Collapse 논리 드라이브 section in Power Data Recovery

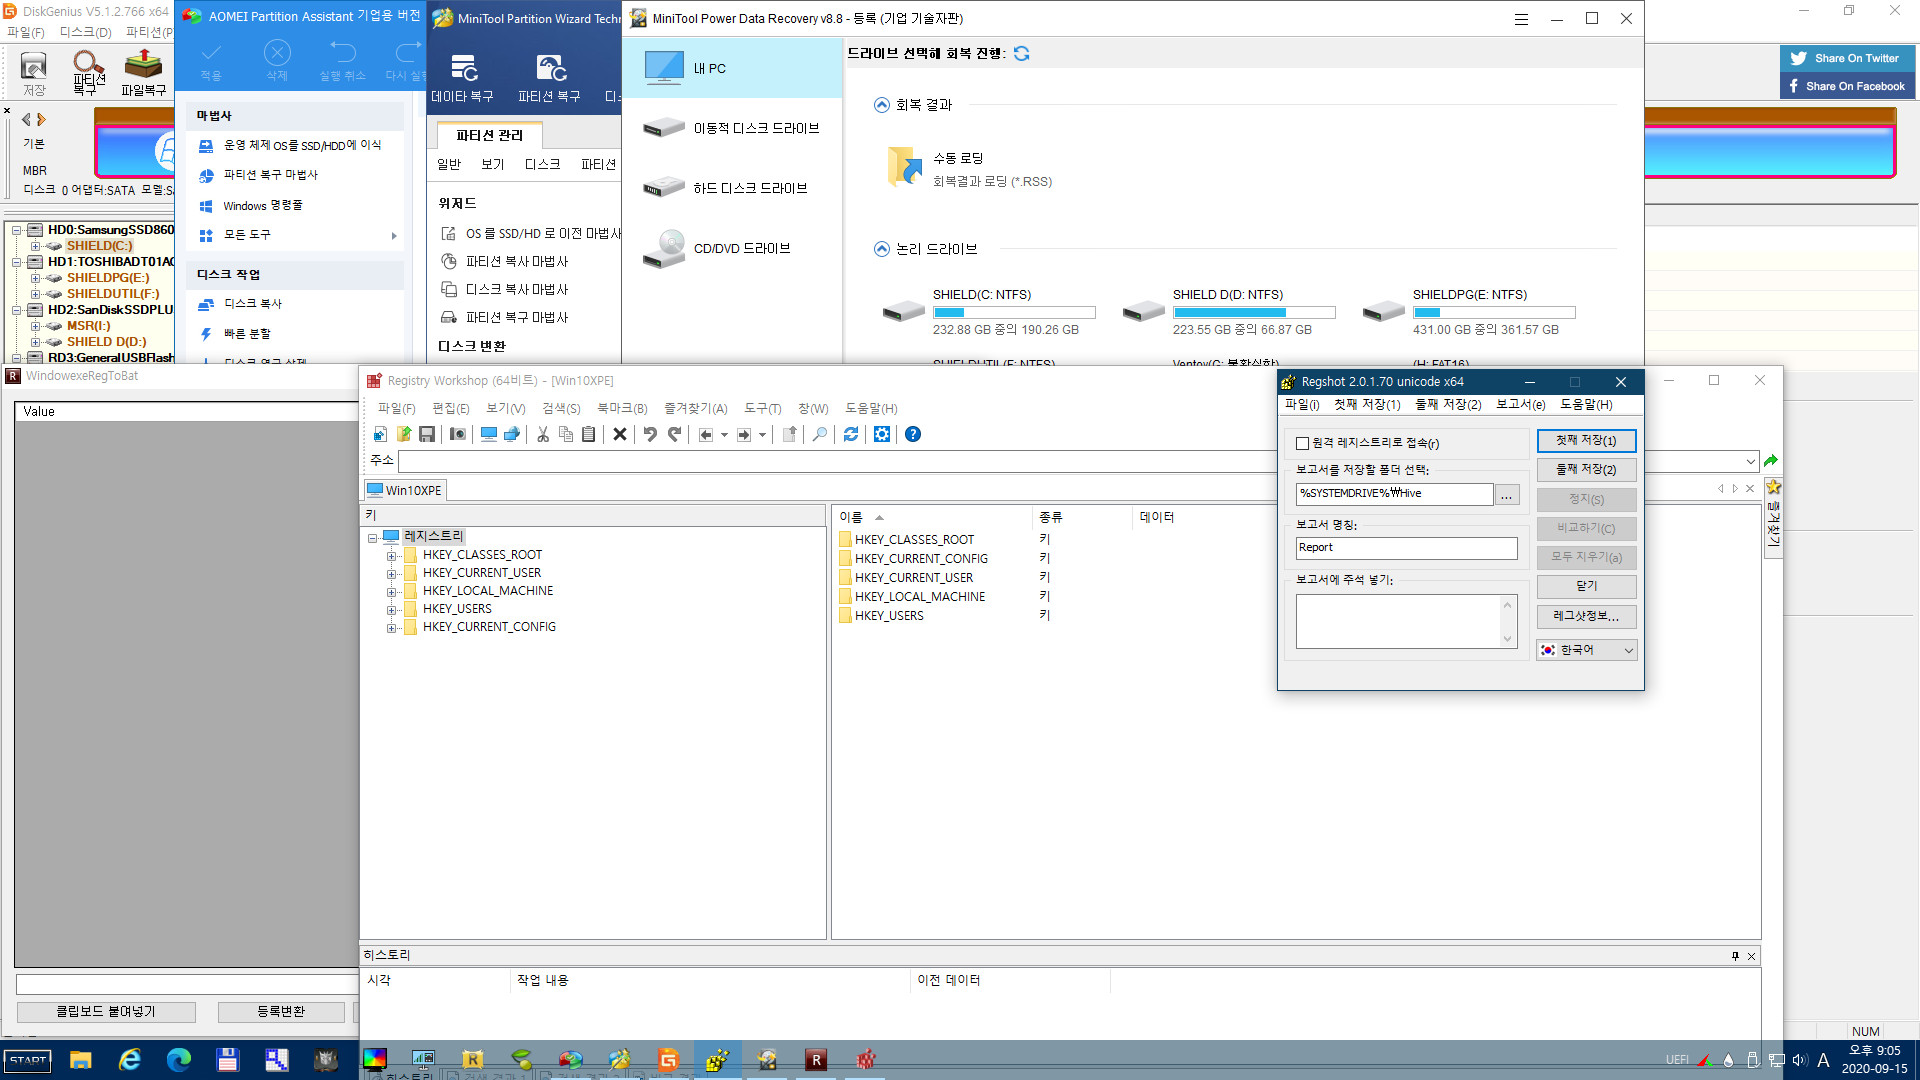(881, 249)
